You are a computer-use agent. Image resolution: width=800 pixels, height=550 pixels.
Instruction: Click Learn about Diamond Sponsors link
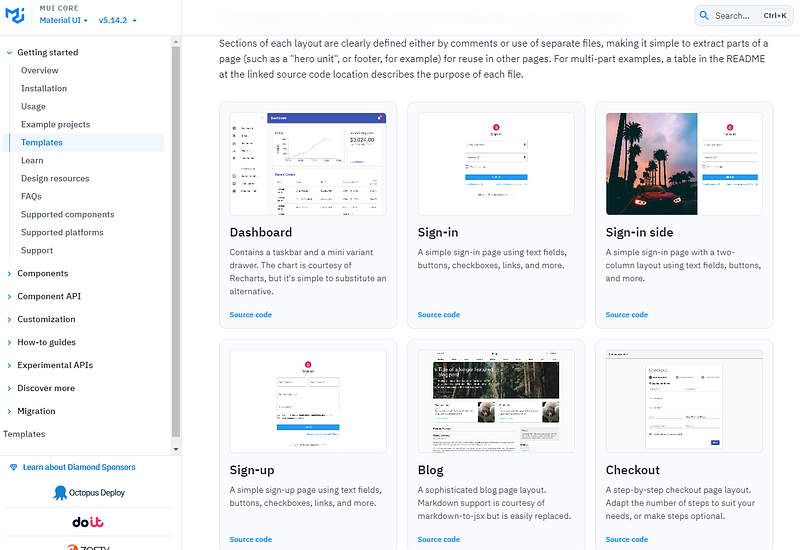(79, 467)
